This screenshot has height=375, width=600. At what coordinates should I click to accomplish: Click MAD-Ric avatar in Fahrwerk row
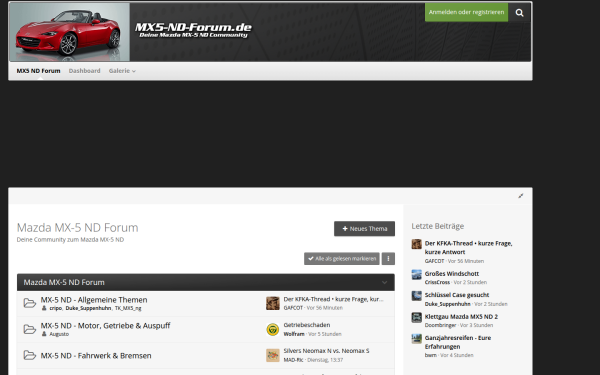point(273,355)
